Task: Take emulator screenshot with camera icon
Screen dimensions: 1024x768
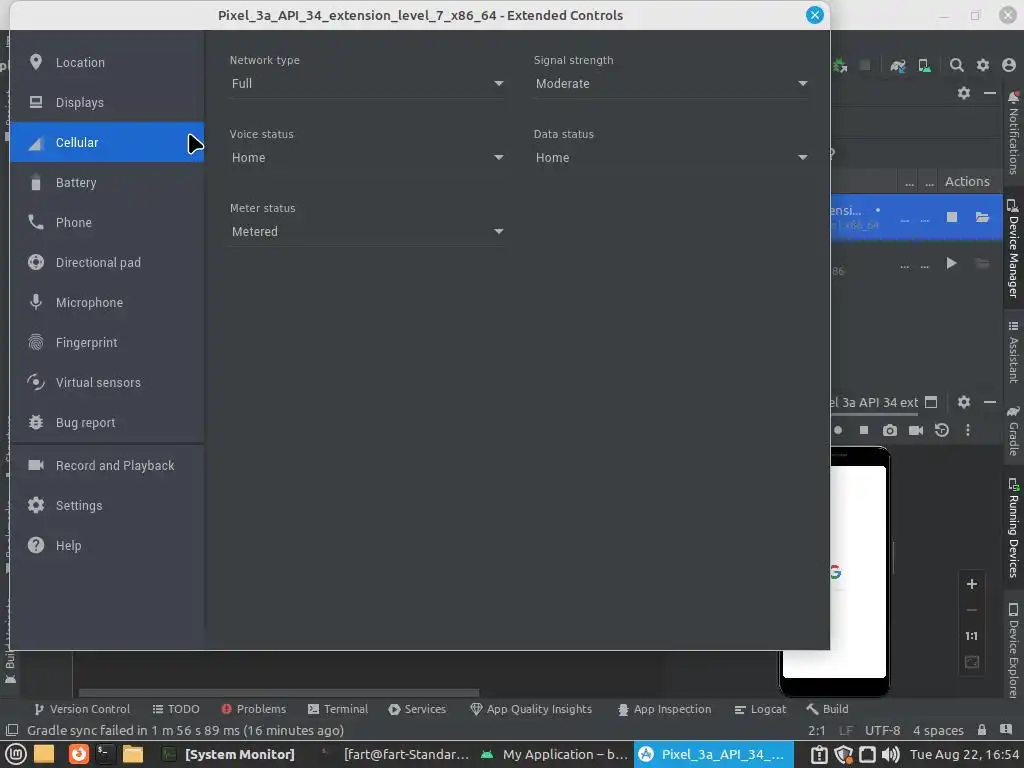Action: click(x=889, y=430)
